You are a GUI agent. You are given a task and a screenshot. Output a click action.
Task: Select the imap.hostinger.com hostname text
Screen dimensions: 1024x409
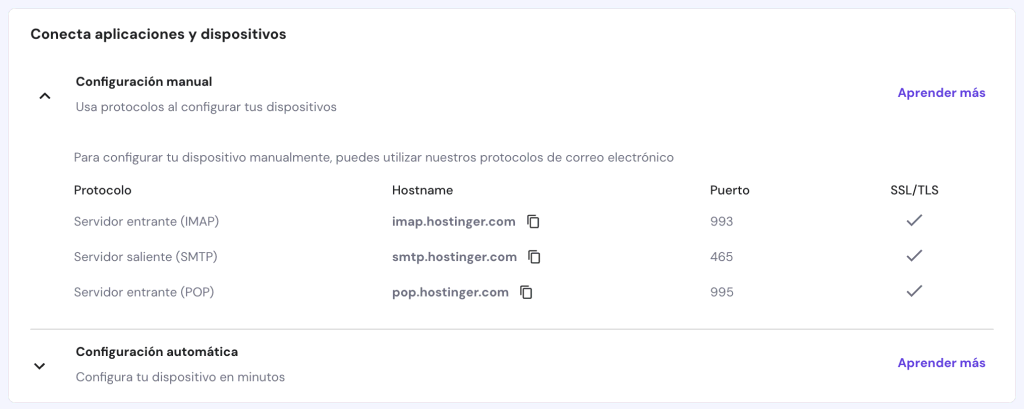453,221
